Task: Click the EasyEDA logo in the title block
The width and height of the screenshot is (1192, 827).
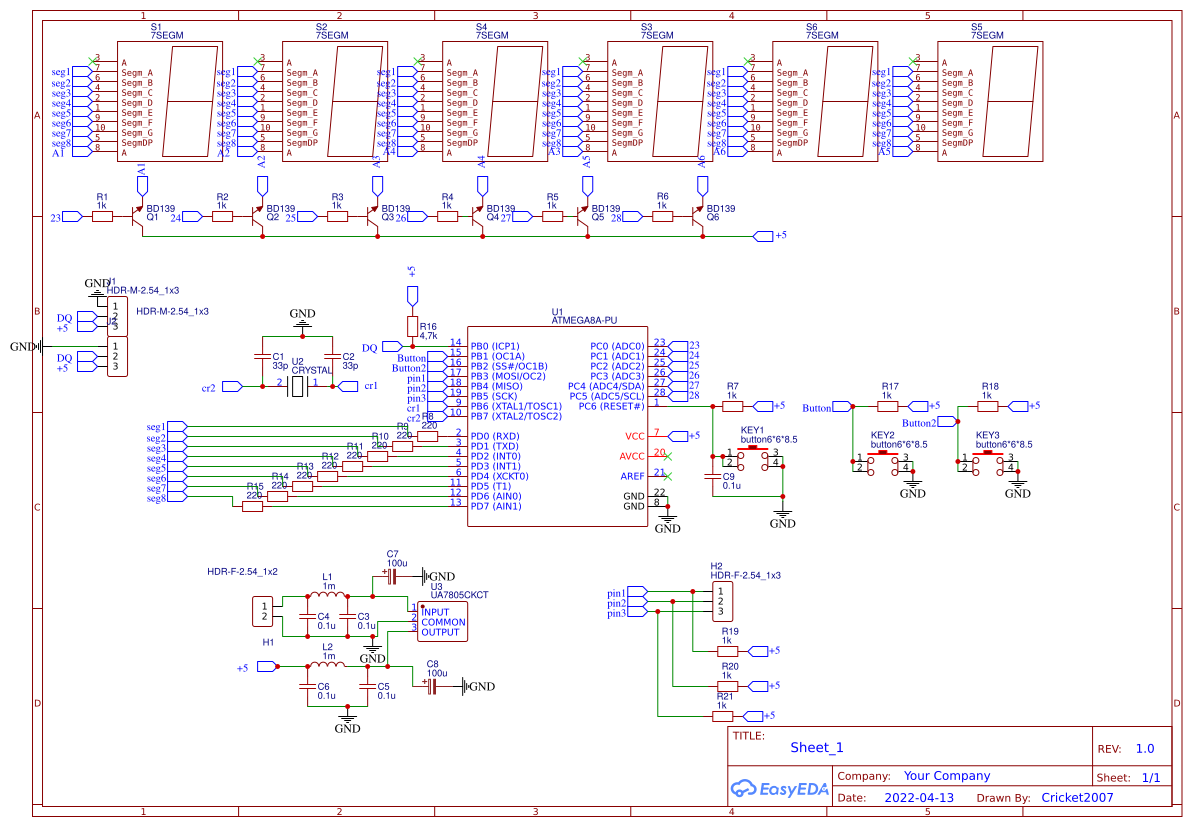Action: [x=778, y=788]
